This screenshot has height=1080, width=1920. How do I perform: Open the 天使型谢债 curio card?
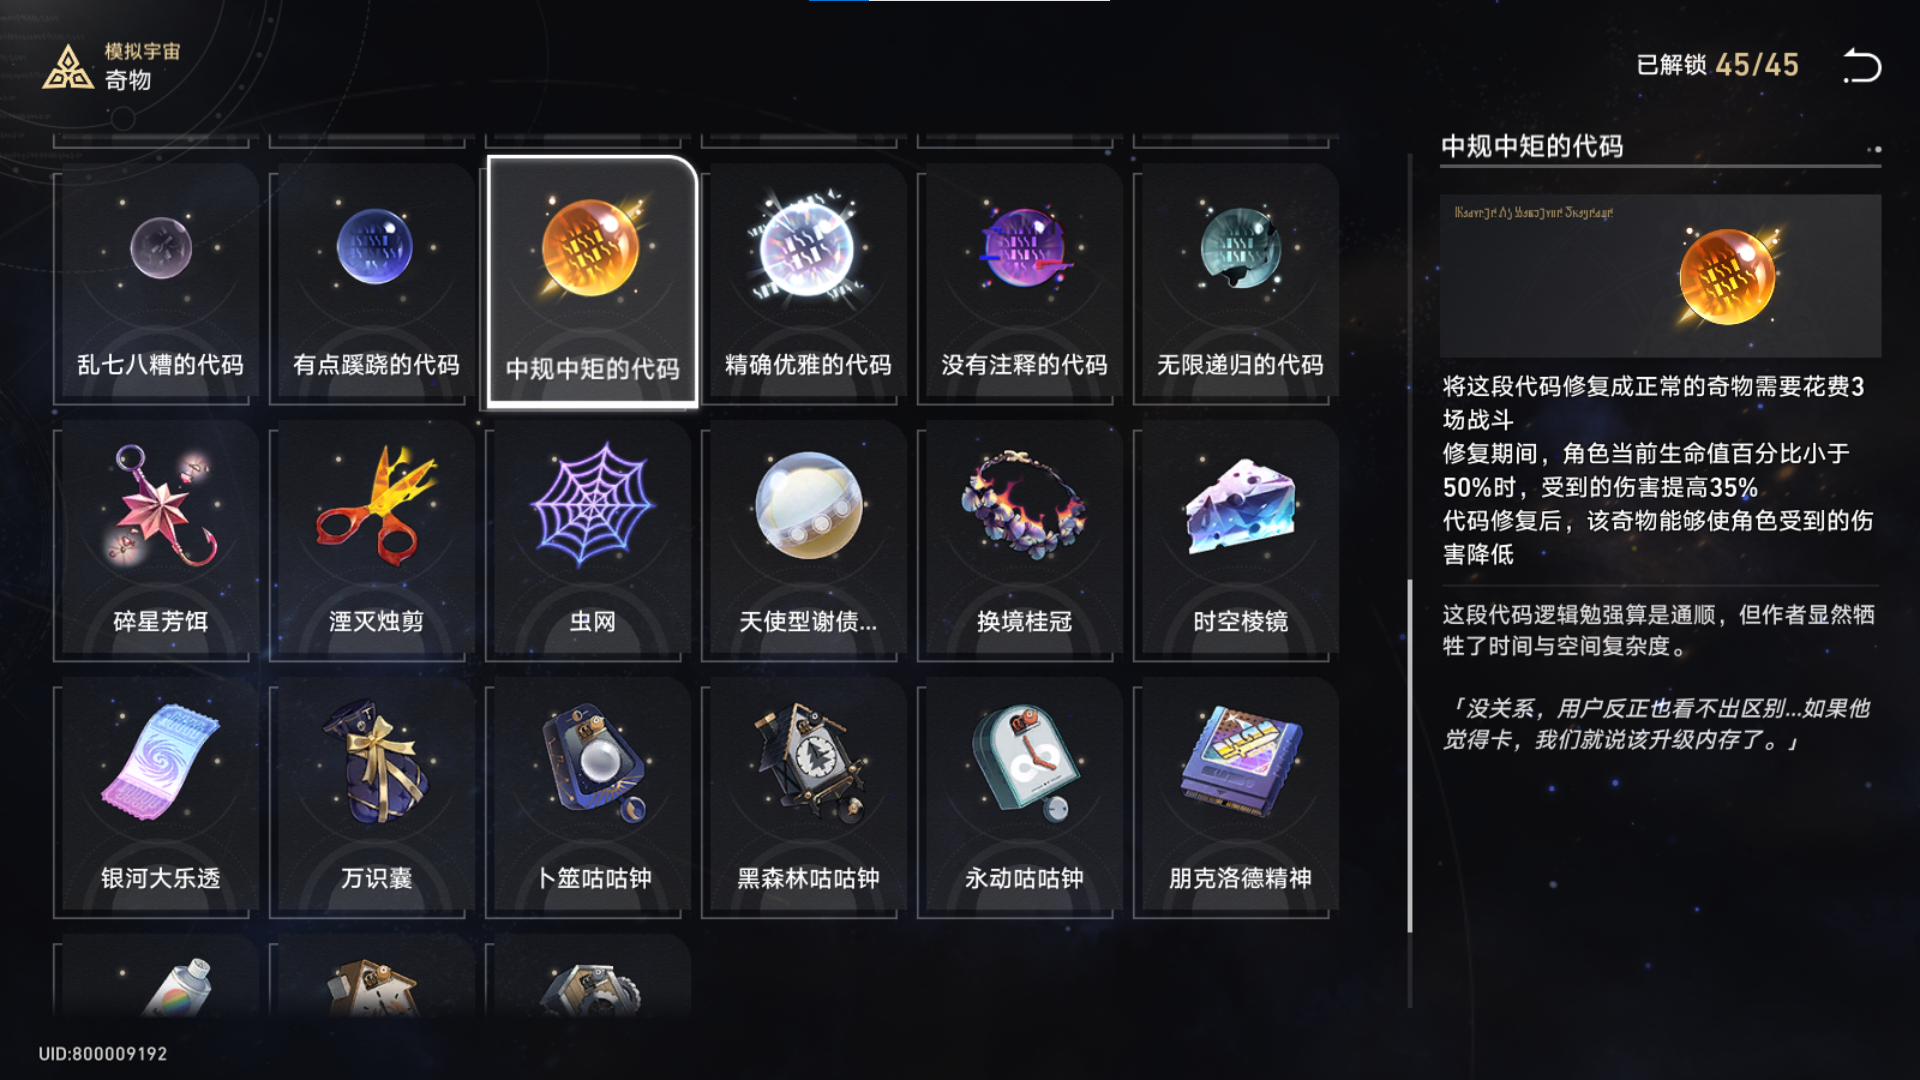point(808,541)
